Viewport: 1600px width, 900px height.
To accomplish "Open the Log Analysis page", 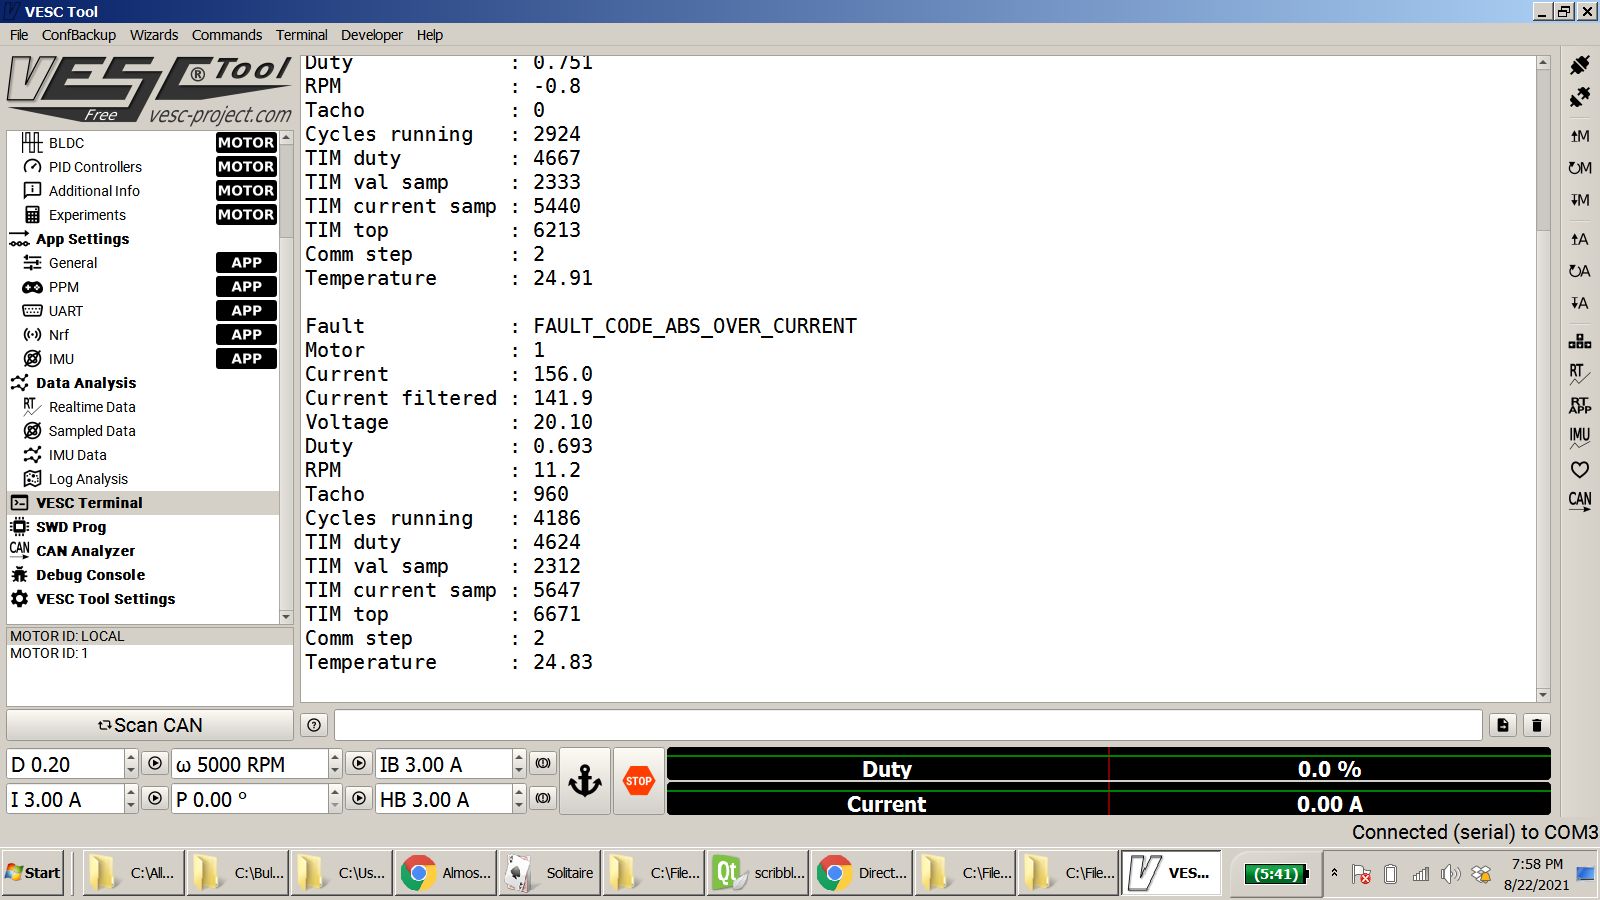I will click(143, 479).
